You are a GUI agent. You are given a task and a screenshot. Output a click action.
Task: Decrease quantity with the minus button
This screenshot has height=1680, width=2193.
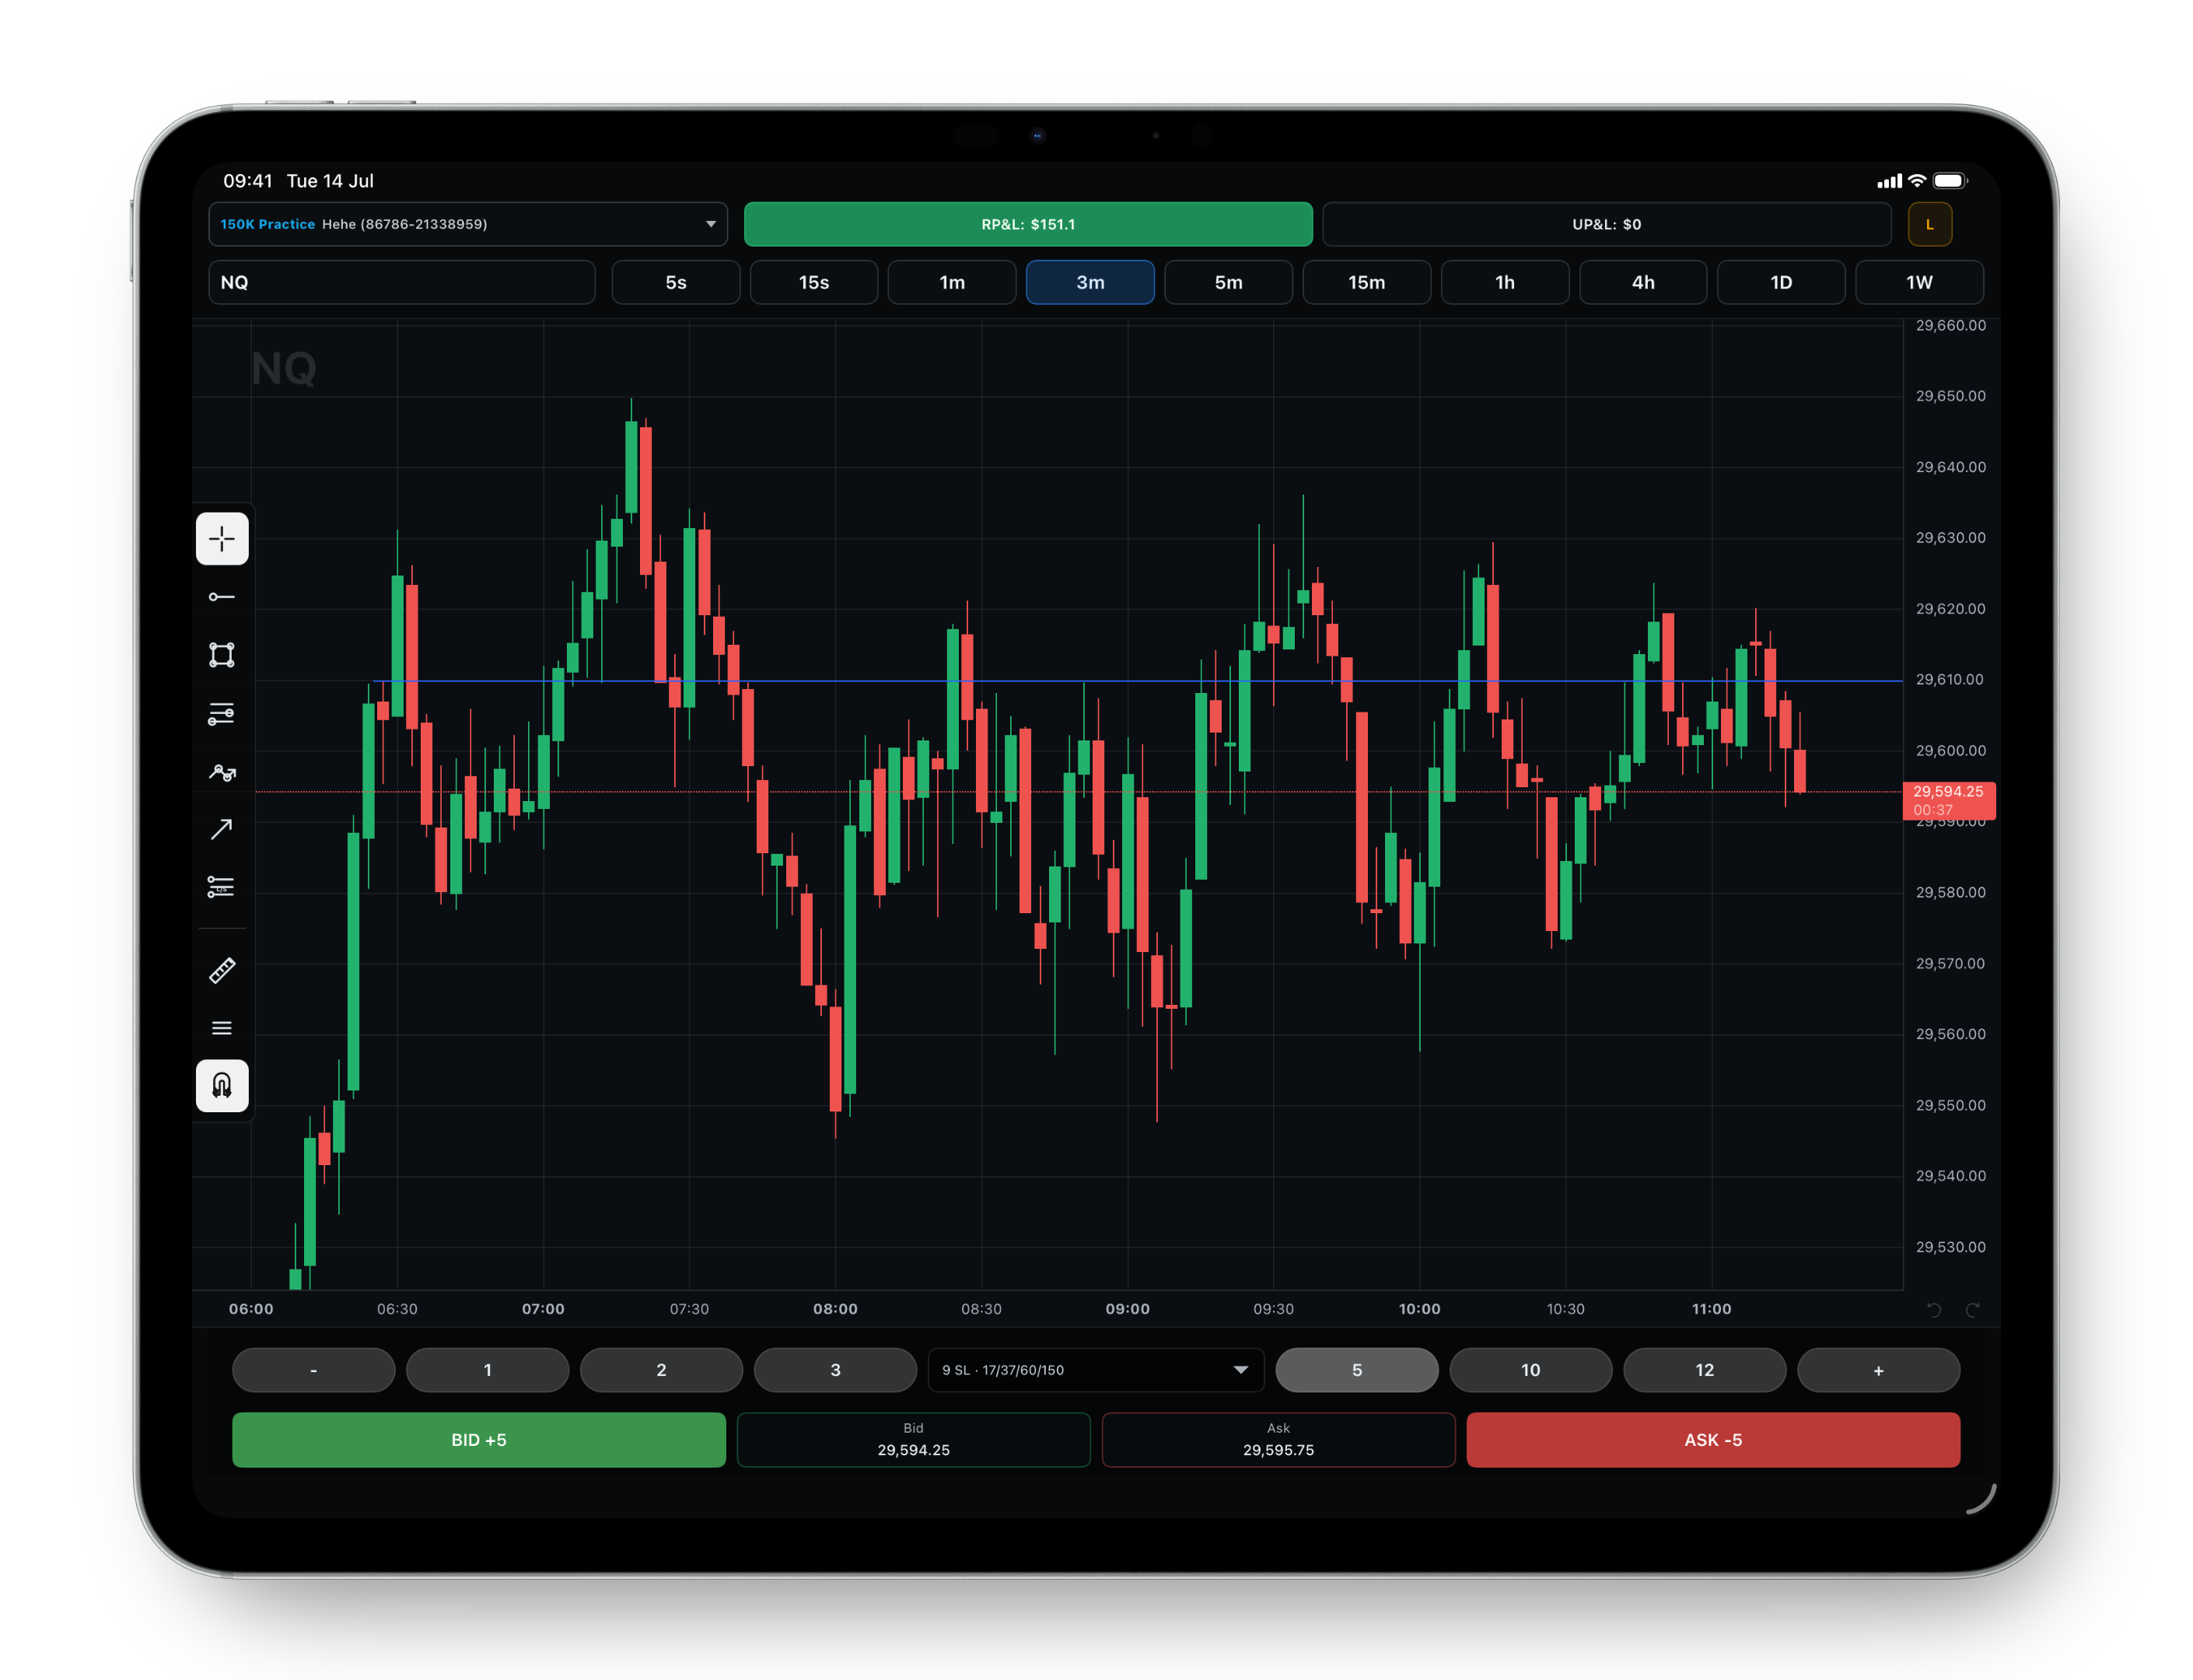(313, 1370)
